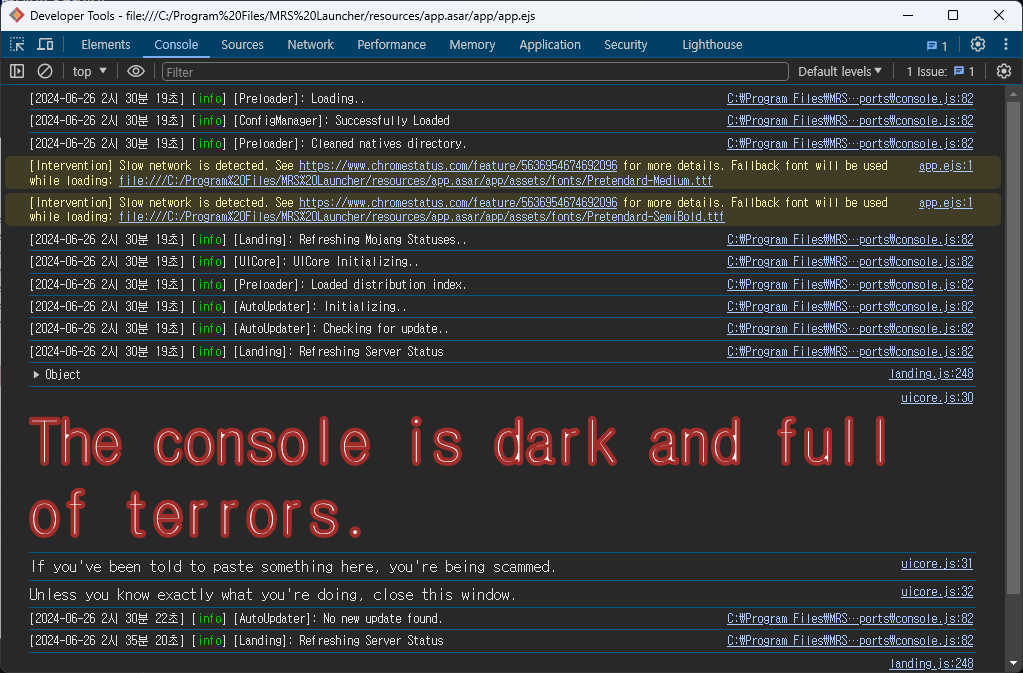Open app.ejs:1 link of first Intervention warning
1023x673 pixels.
pos(945,166)
